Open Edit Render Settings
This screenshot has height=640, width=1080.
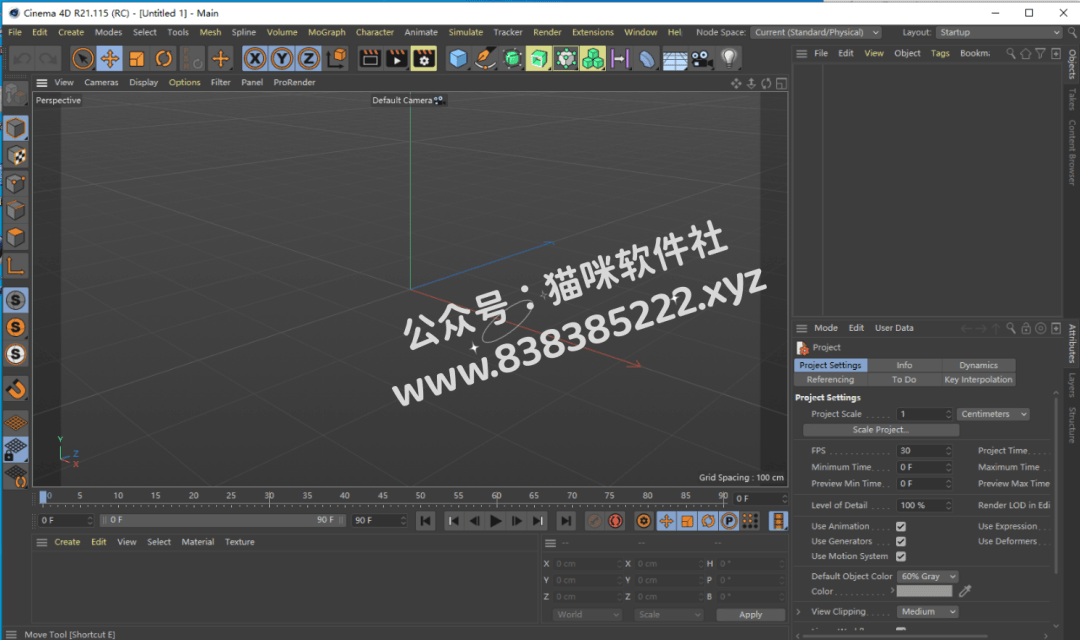(x=424, y=59)
